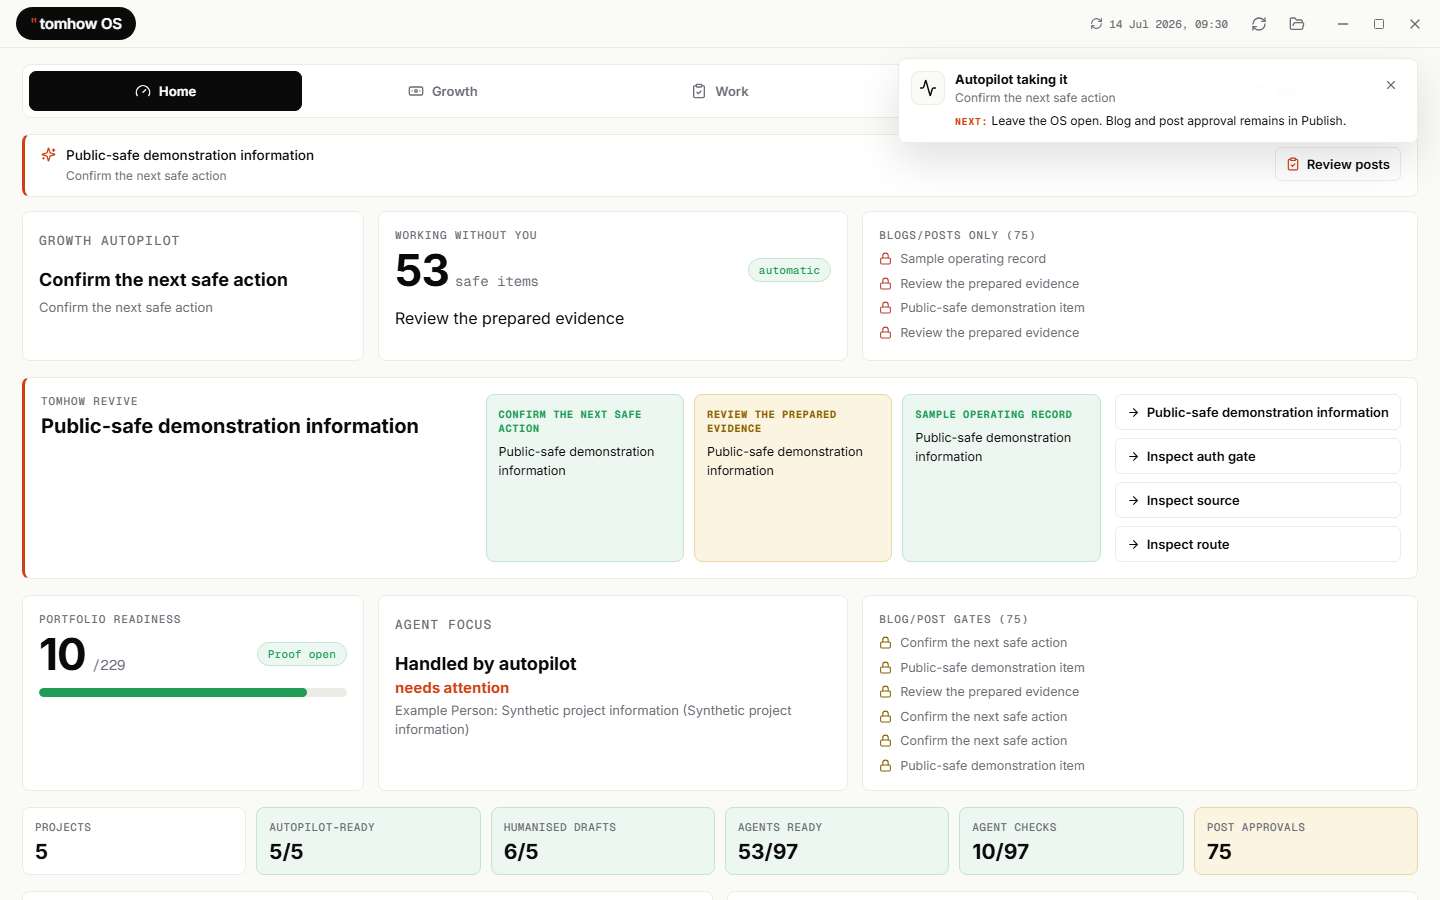
Task: Click the "Proof open" badge
Action: (x=302, y=654)
